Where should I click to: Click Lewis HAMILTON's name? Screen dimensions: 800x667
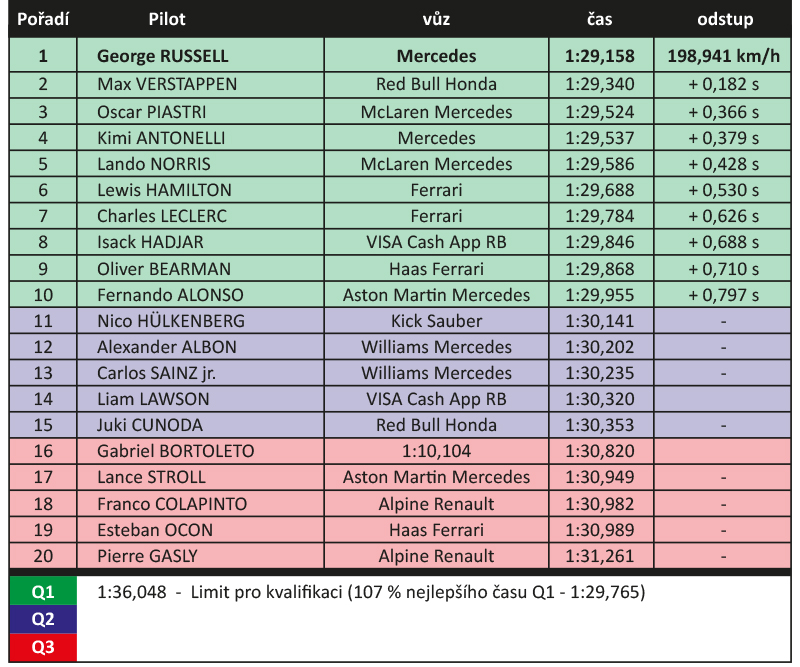click(164, 190)
